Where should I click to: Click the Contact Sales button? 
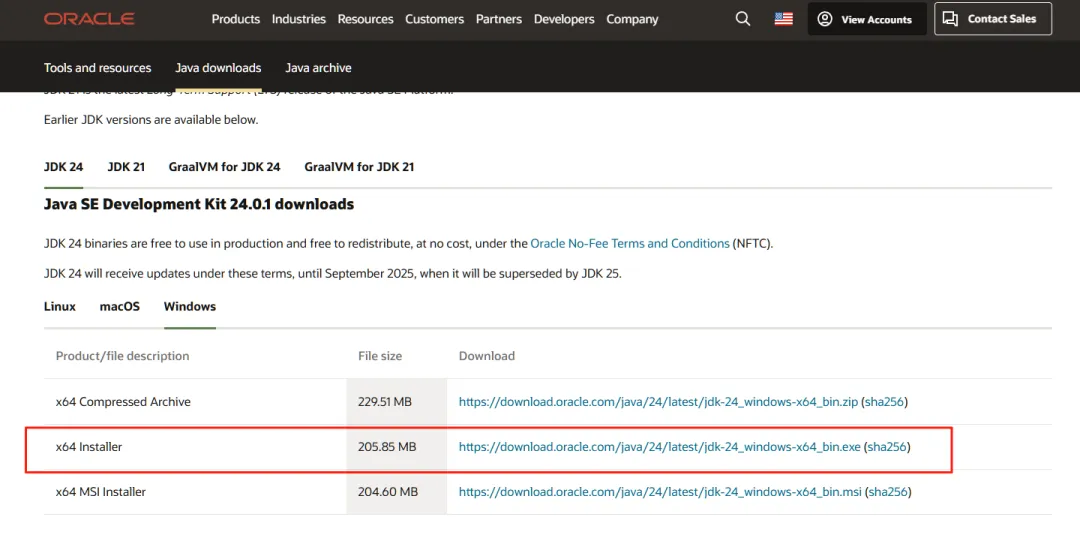tap(993, 19)
